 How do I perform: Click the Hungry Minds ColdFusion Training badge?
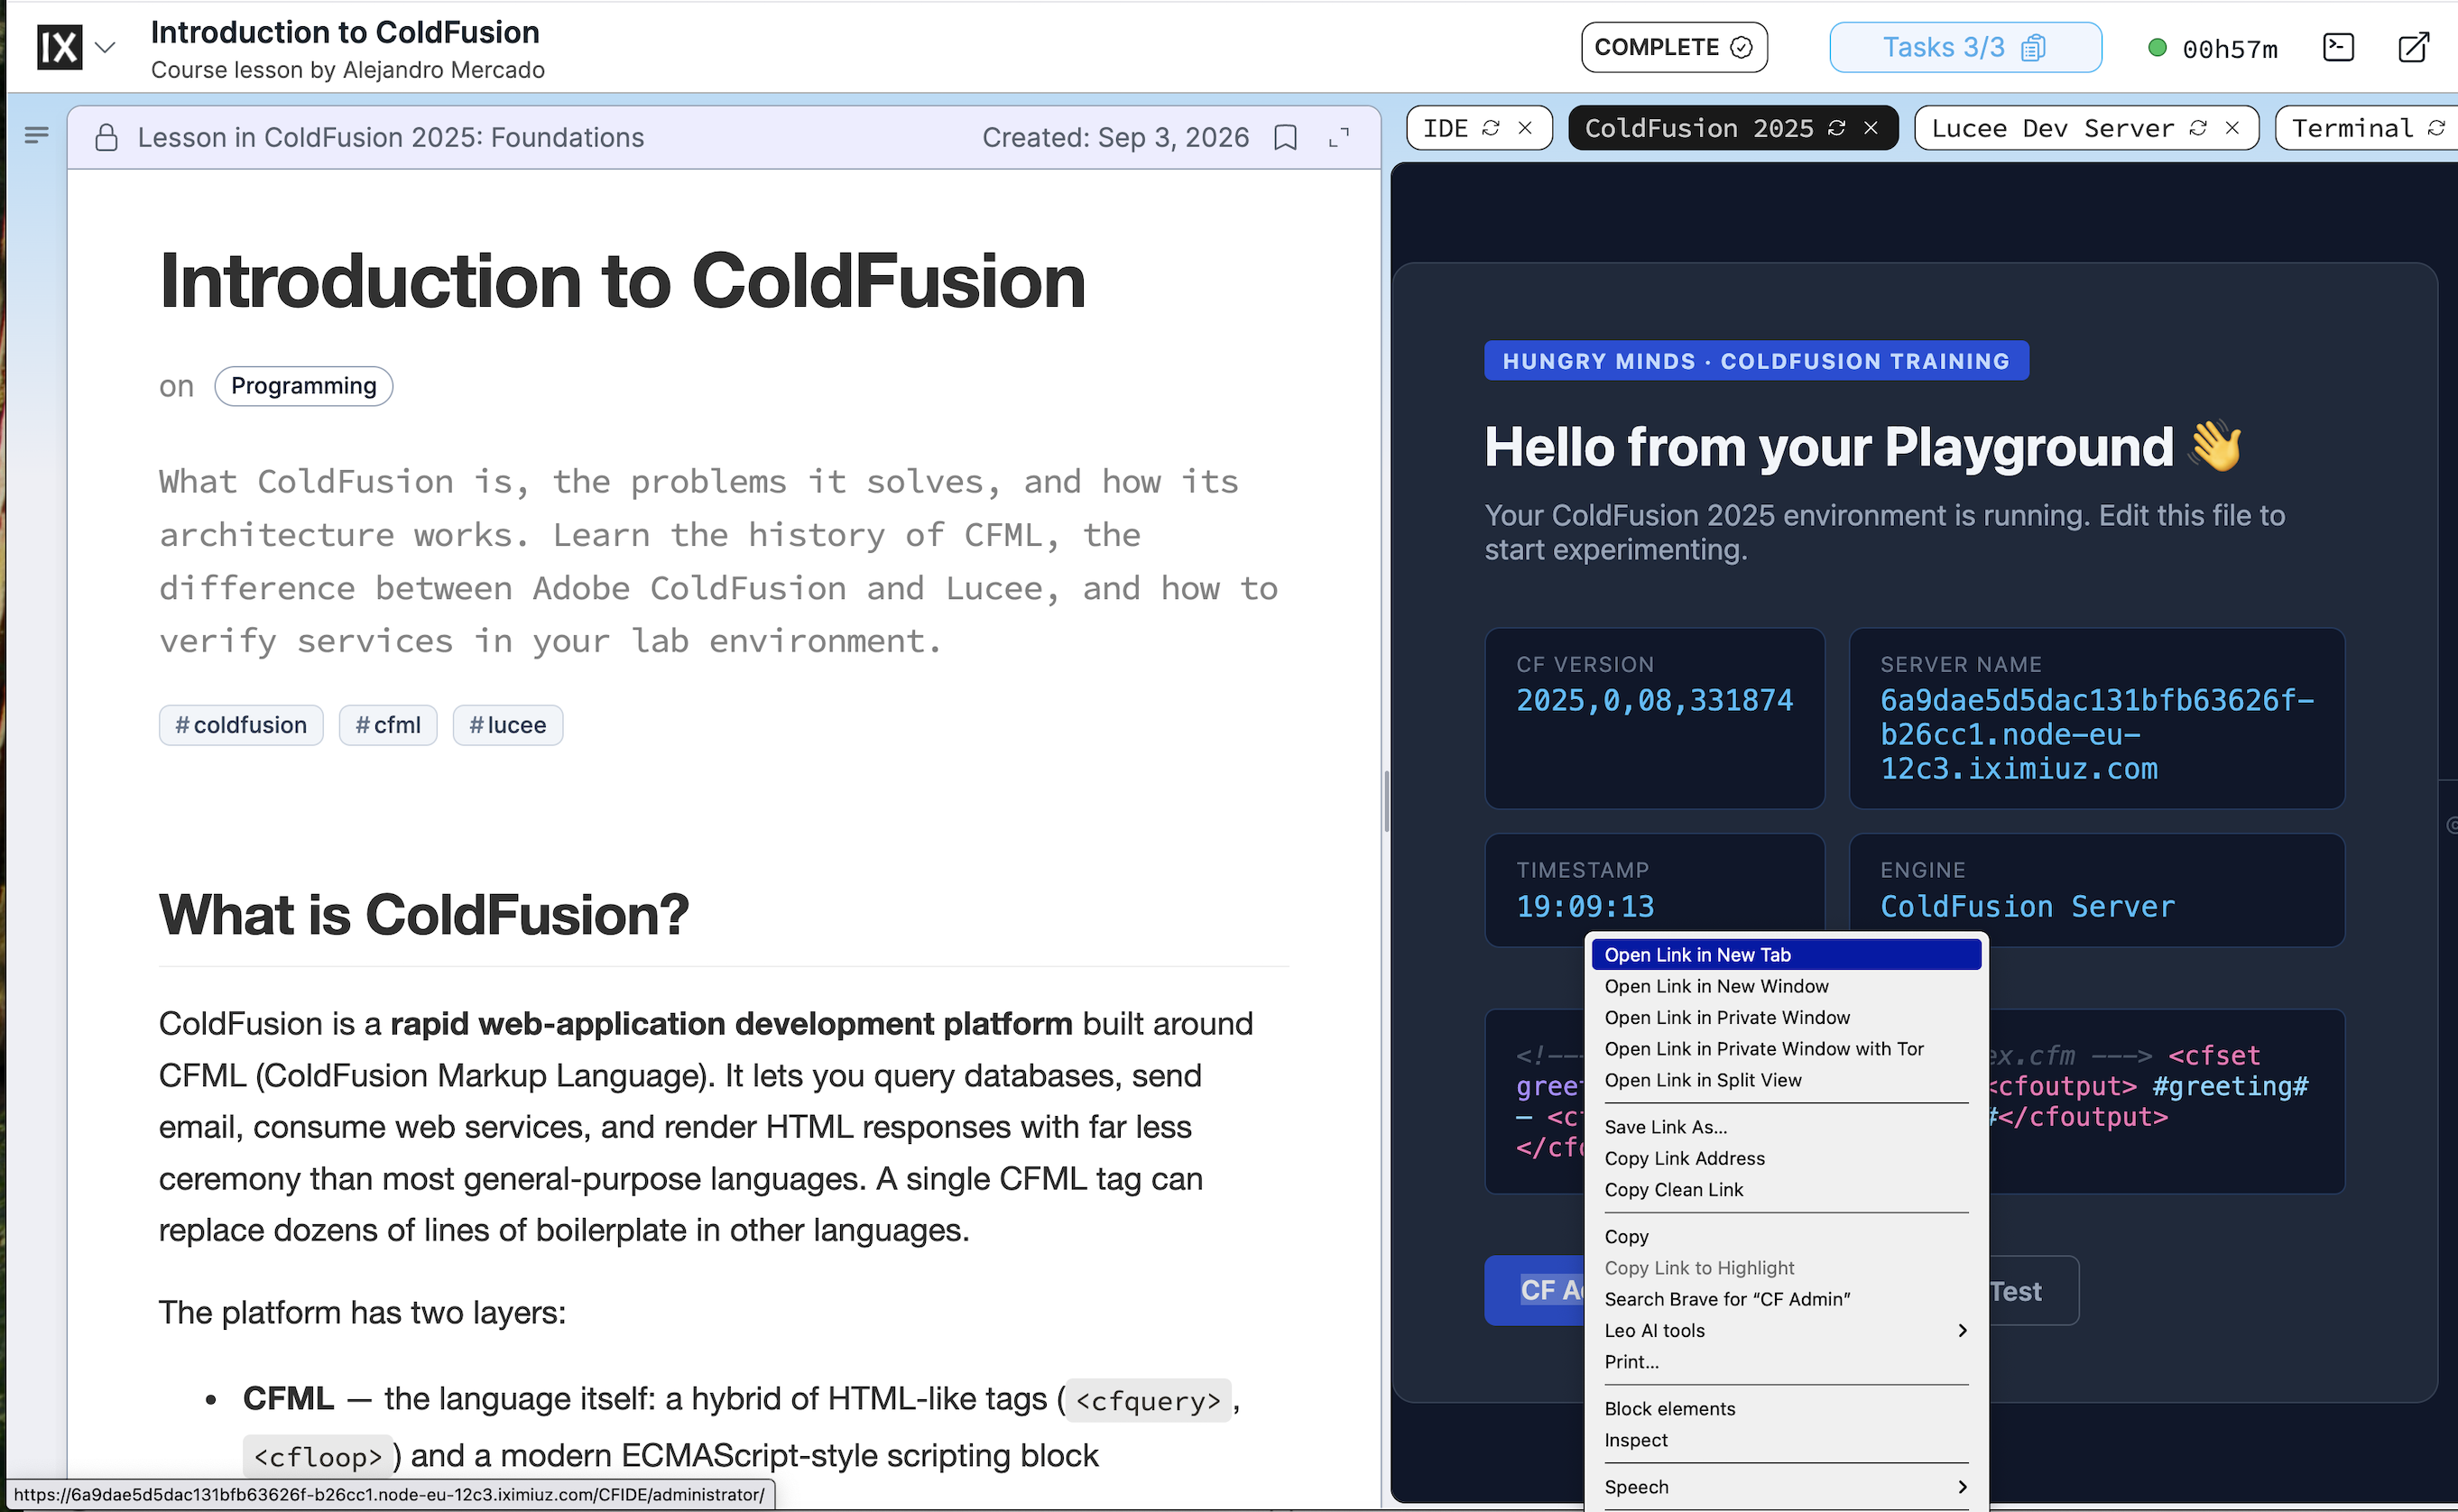(1756, 360)
